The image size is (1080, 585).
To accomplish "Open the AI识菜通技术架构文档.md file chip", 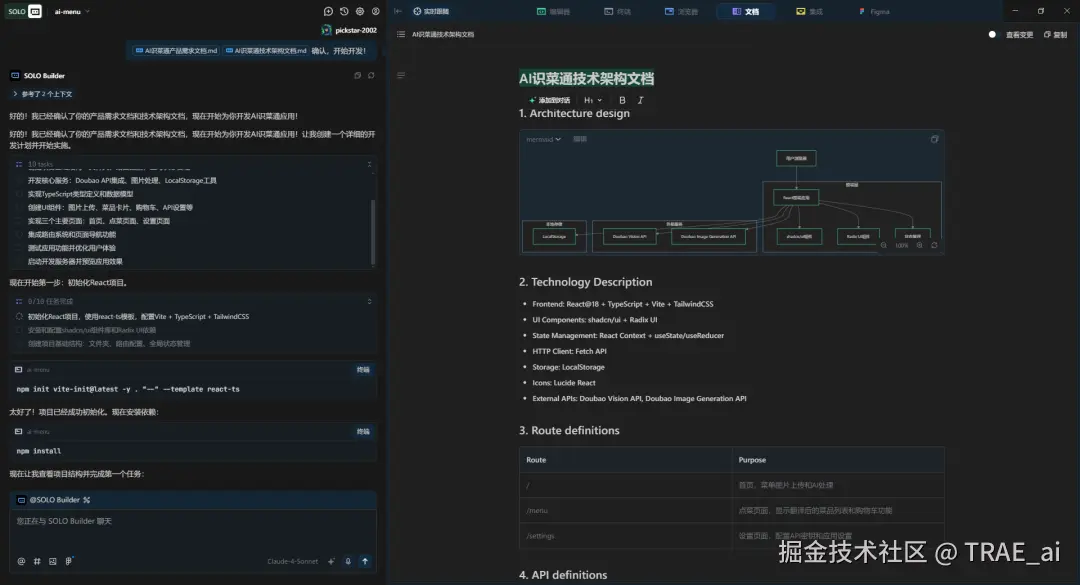I will point(266,50).
